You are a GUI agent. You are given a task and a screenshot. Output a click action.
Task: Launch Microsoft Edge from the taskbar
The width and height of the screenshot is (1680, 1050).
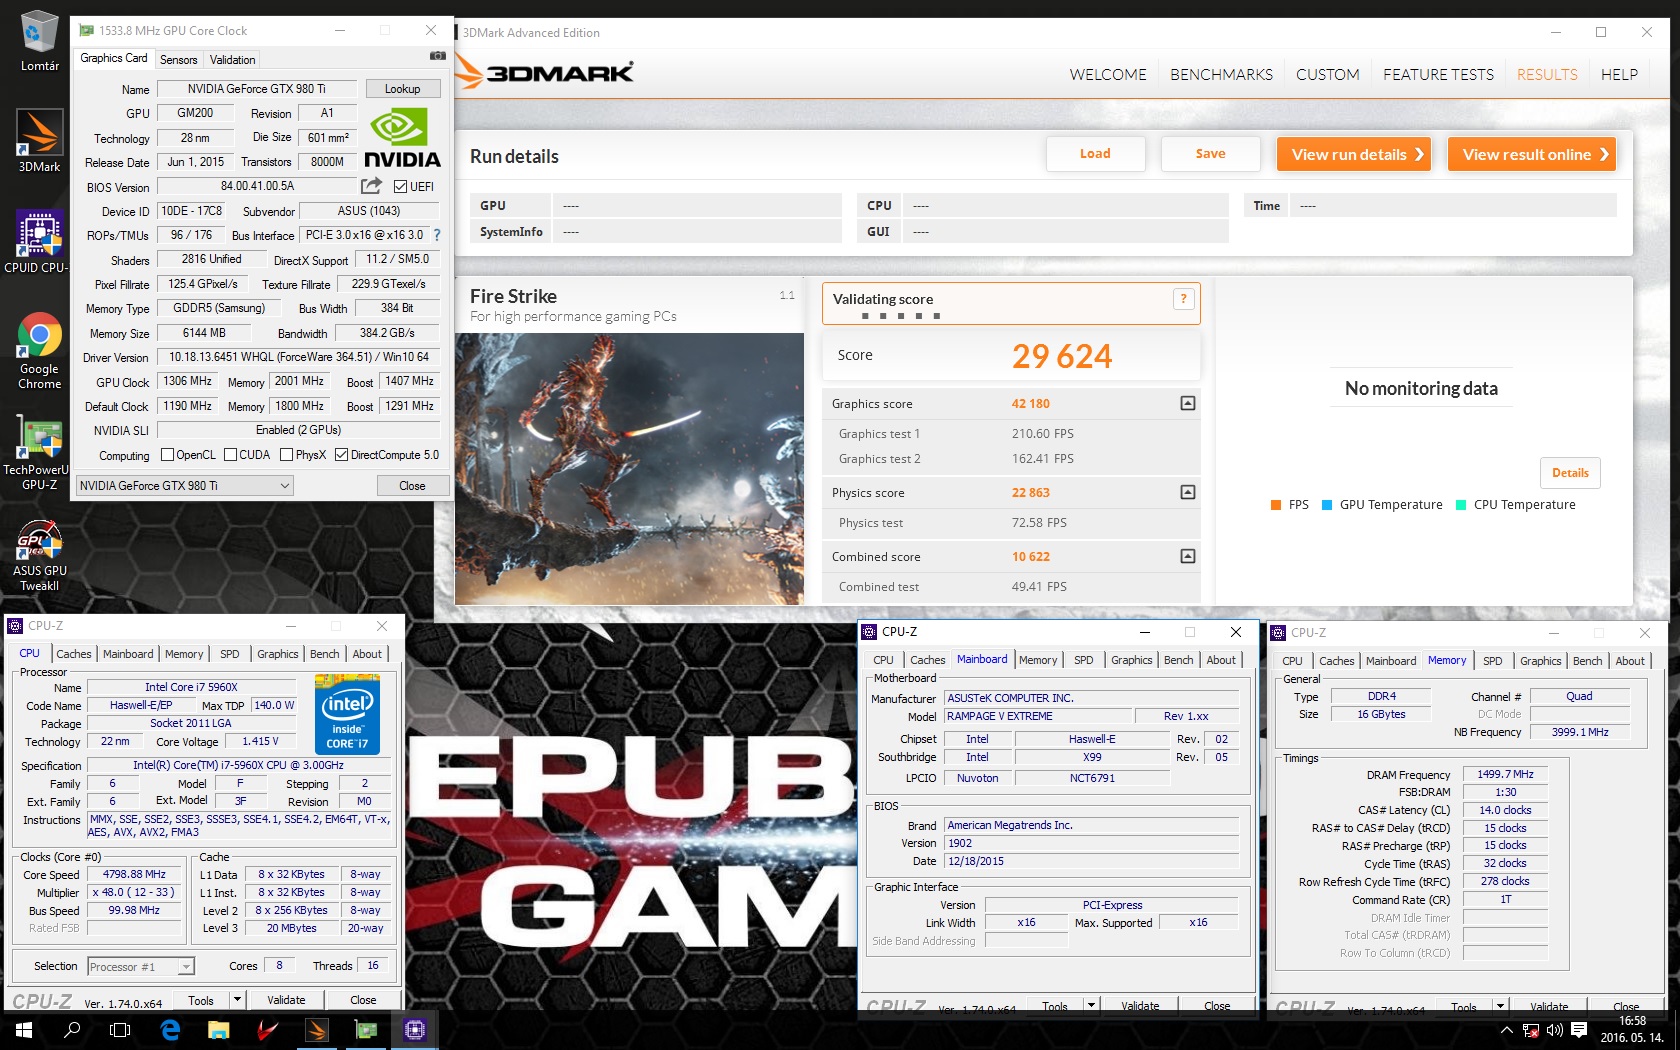[x=170, y=1029]
